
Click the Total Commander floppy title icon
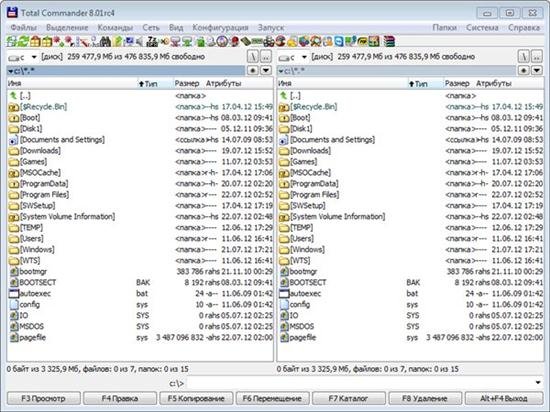pyautogui.click(x=12, y=12)
